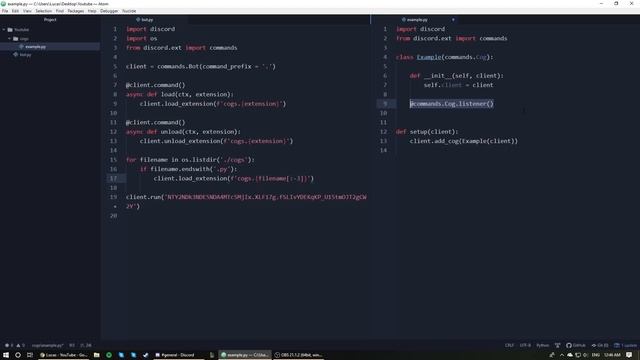Open the Help menu
Viewport: 640px width, 360px height.
click(92, 11)
